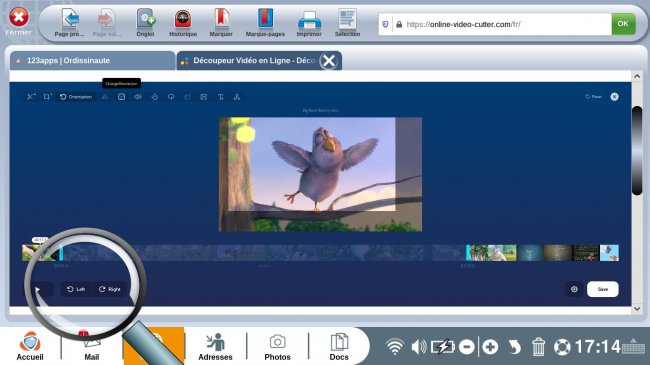Play the video preview

[x=38, y=289]
